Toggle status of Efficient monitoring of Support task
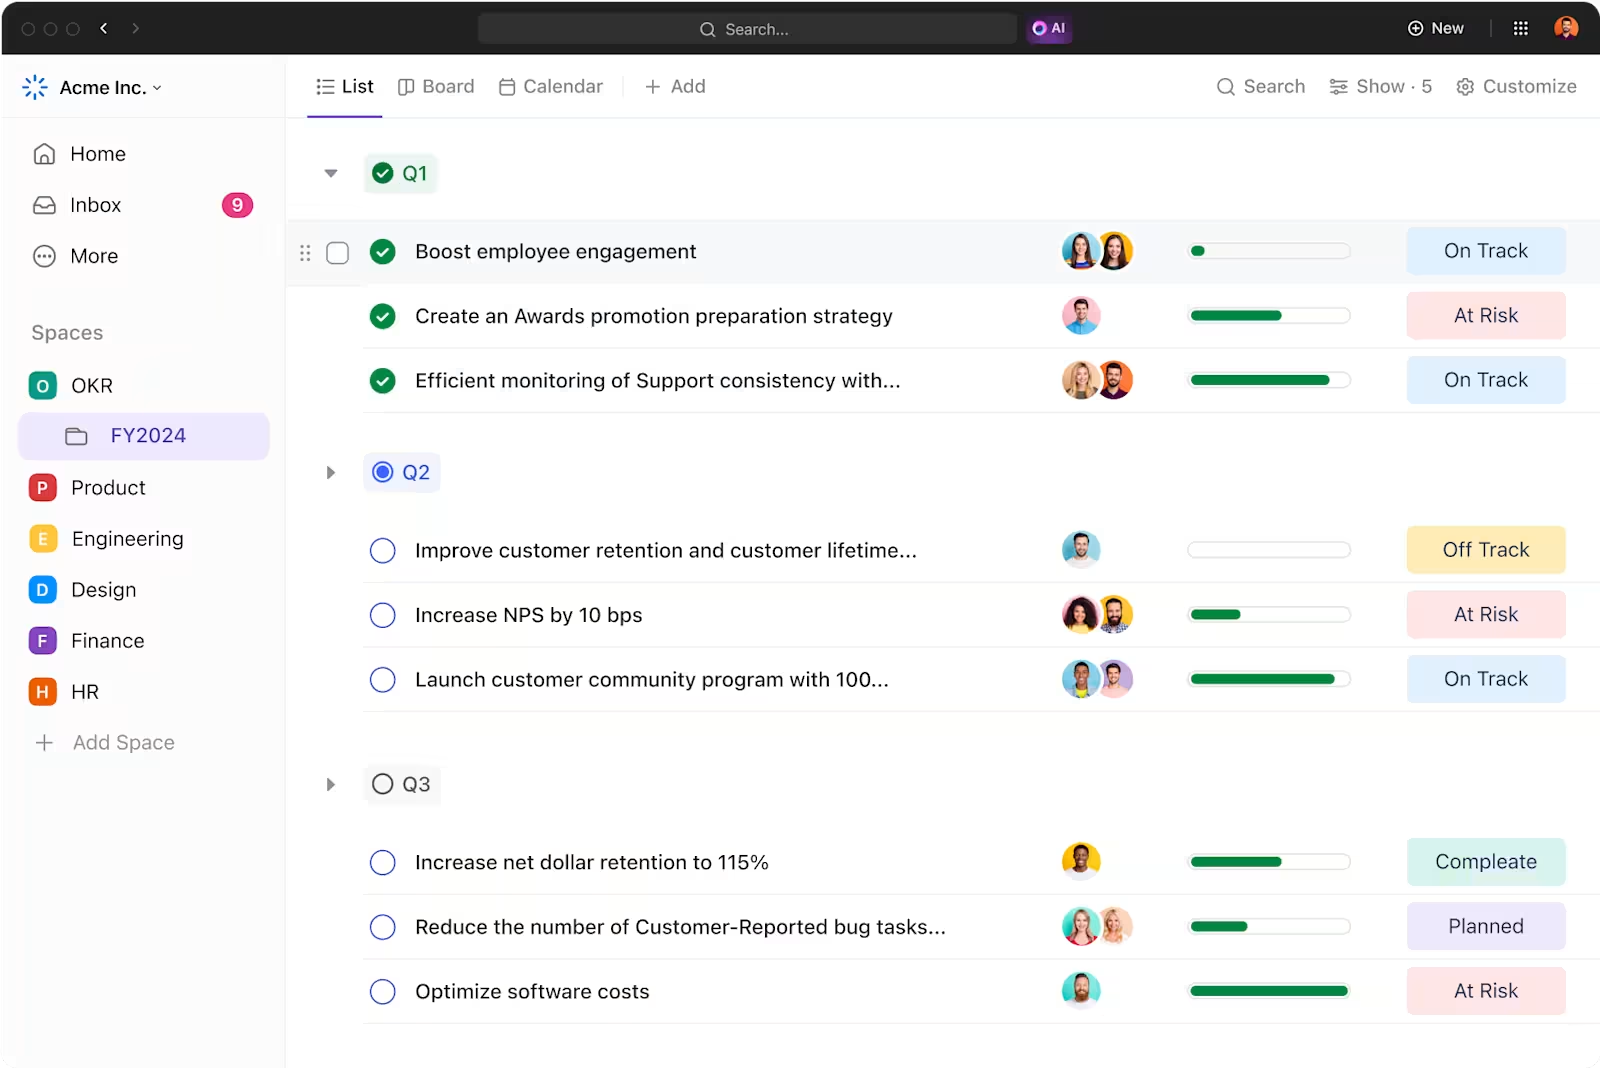Image resolution: width=1600 pixels, height=1068 pixels. 382,381
